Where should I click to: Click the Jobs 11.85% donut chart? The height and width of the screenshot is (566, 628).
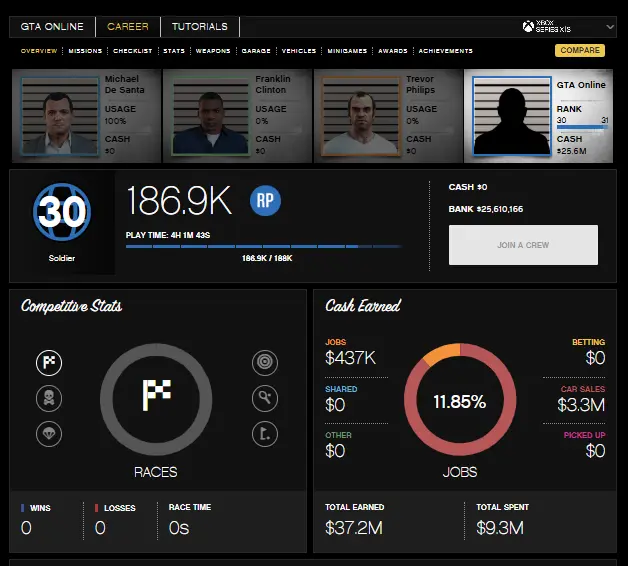coord(460,402)
